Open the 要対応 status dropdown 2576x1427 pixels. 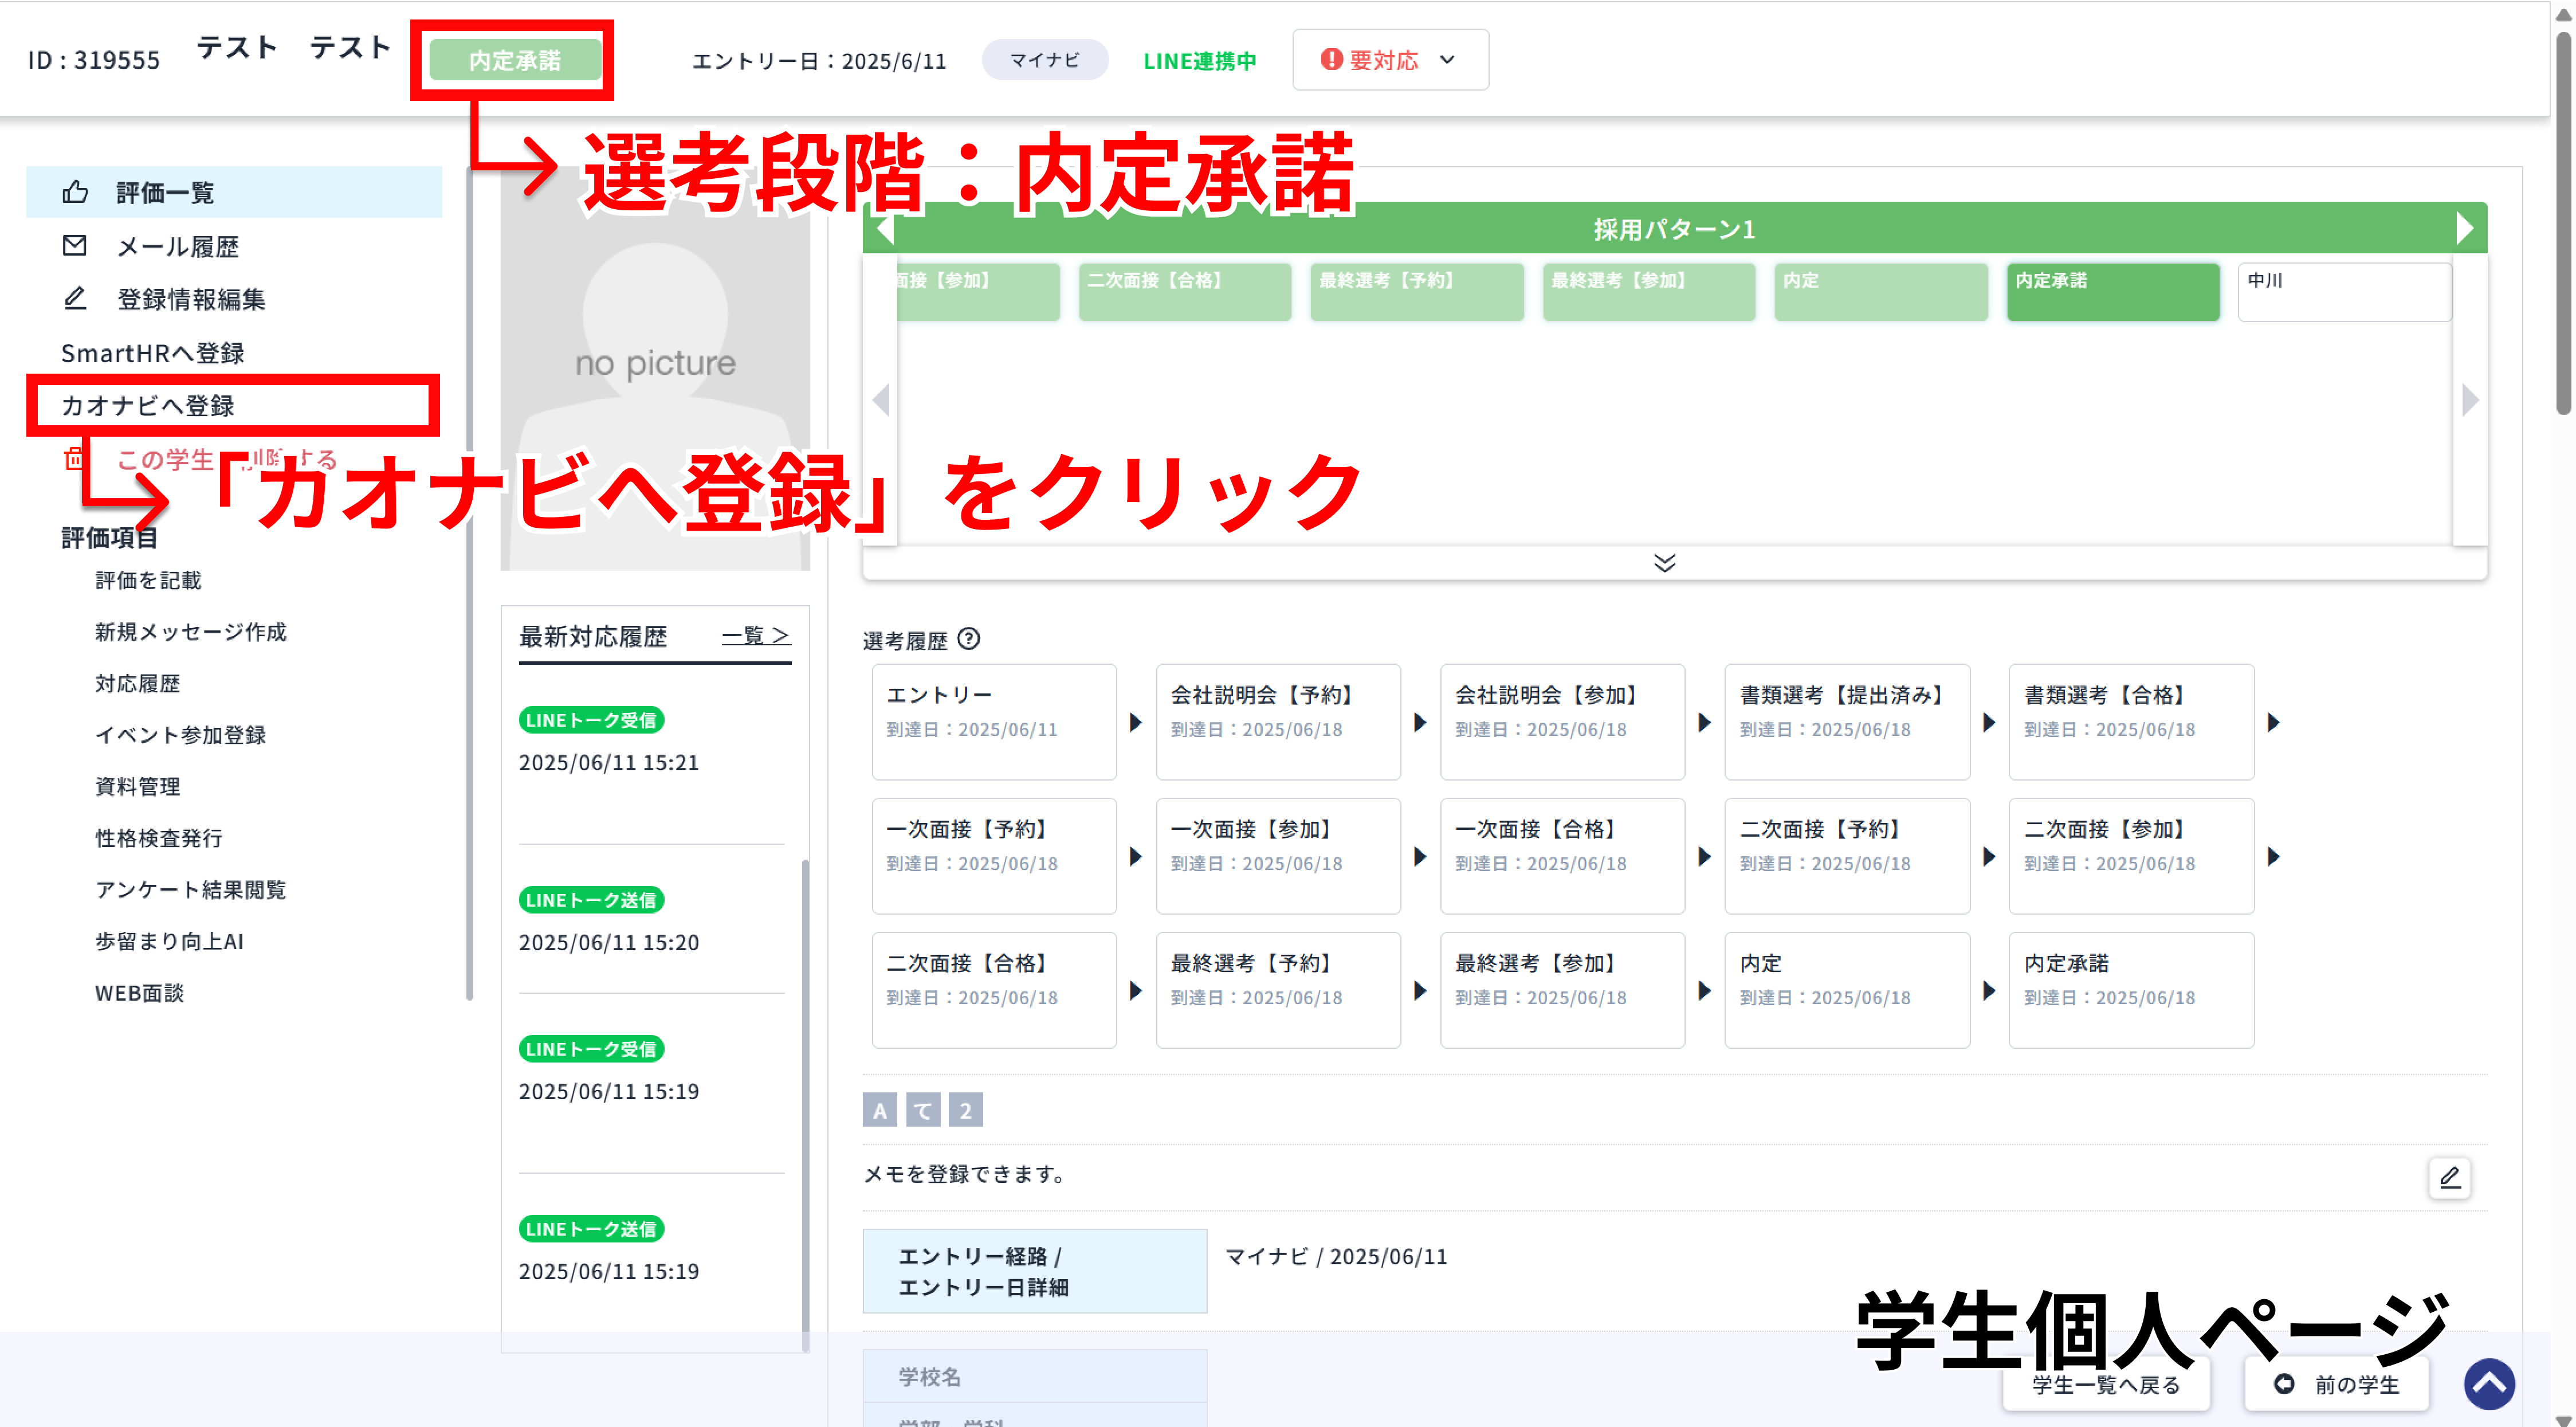[1447, 60]
